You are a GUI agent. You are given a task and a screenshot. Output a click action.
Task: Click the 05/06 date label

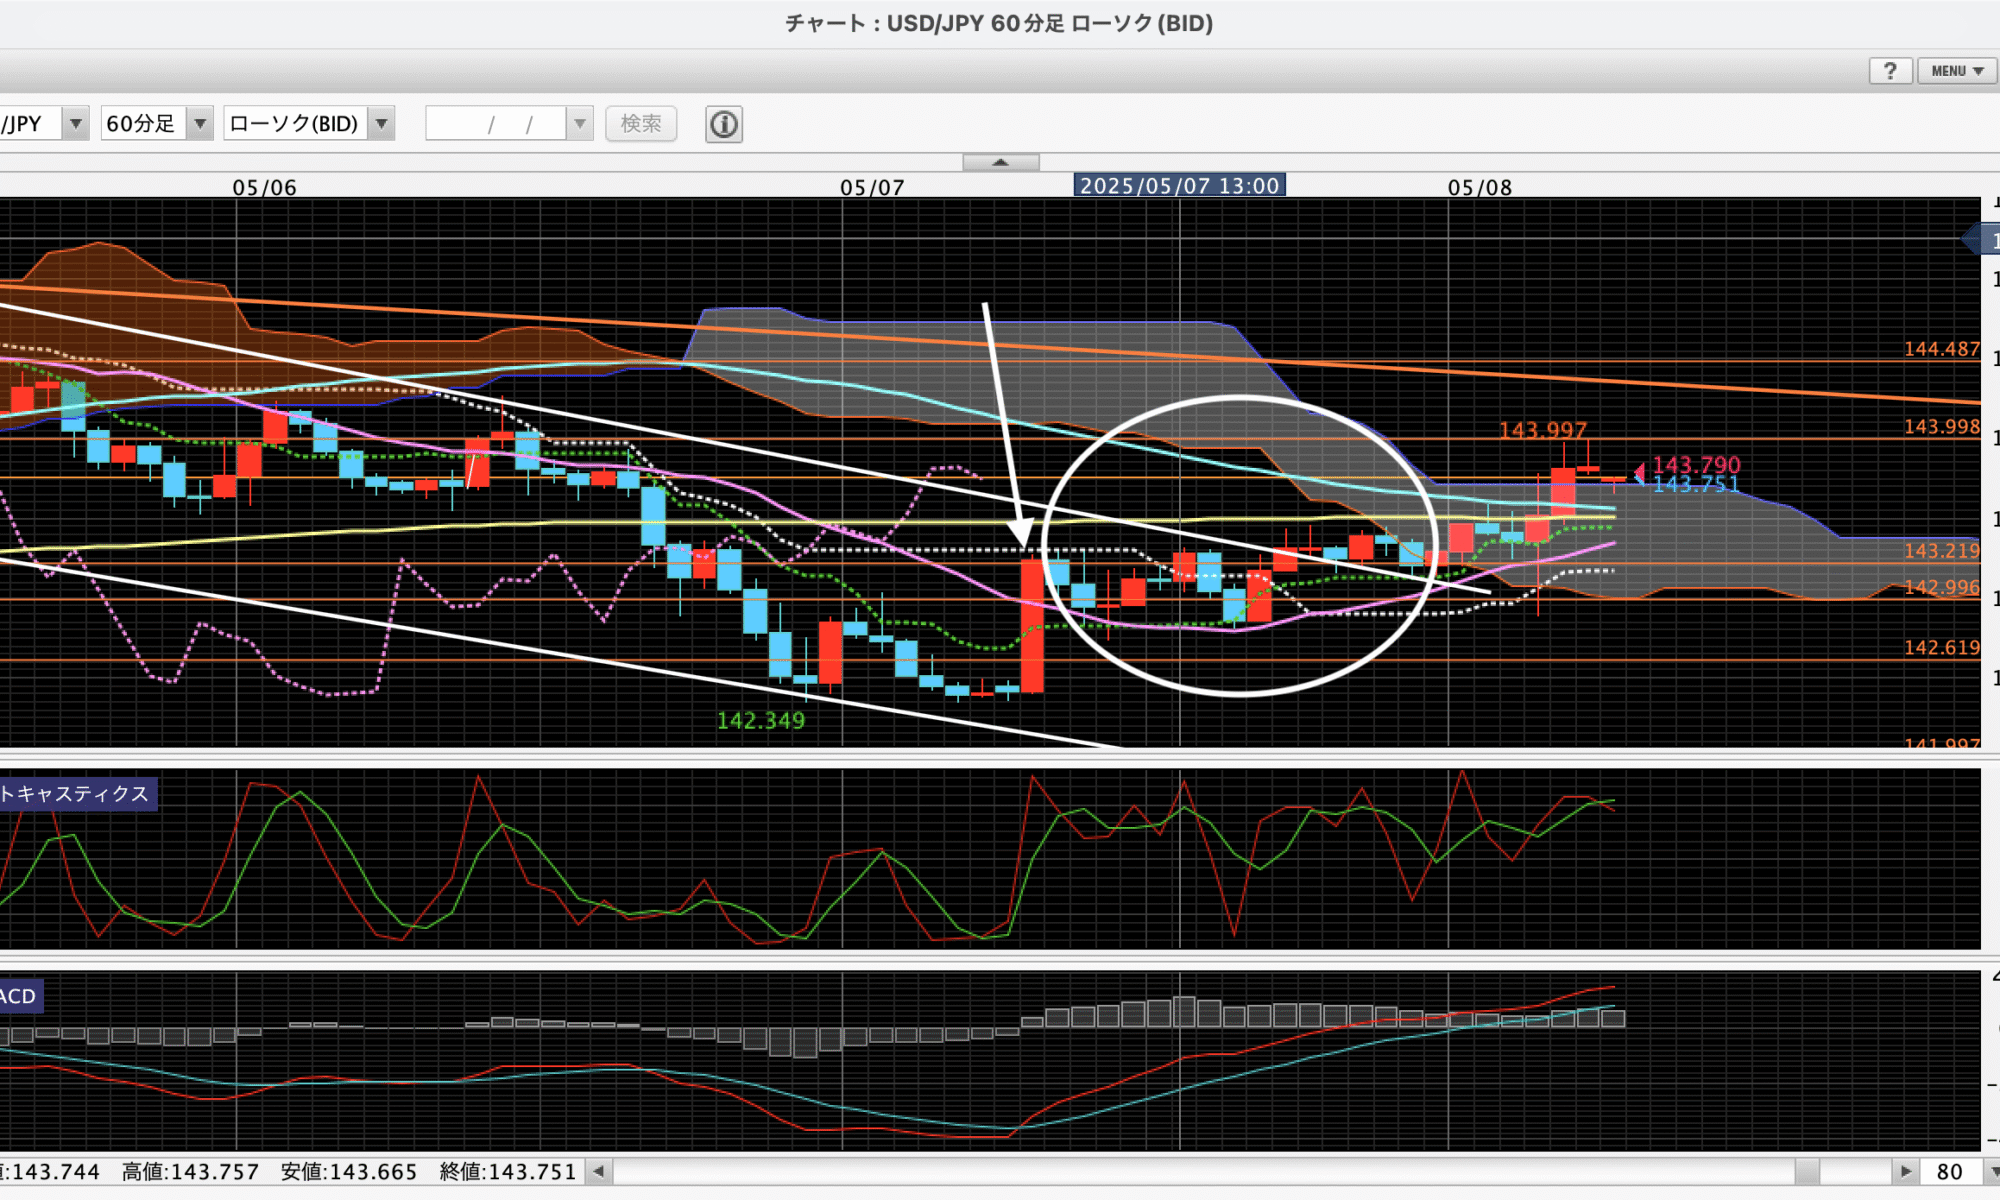coord(264,187)
